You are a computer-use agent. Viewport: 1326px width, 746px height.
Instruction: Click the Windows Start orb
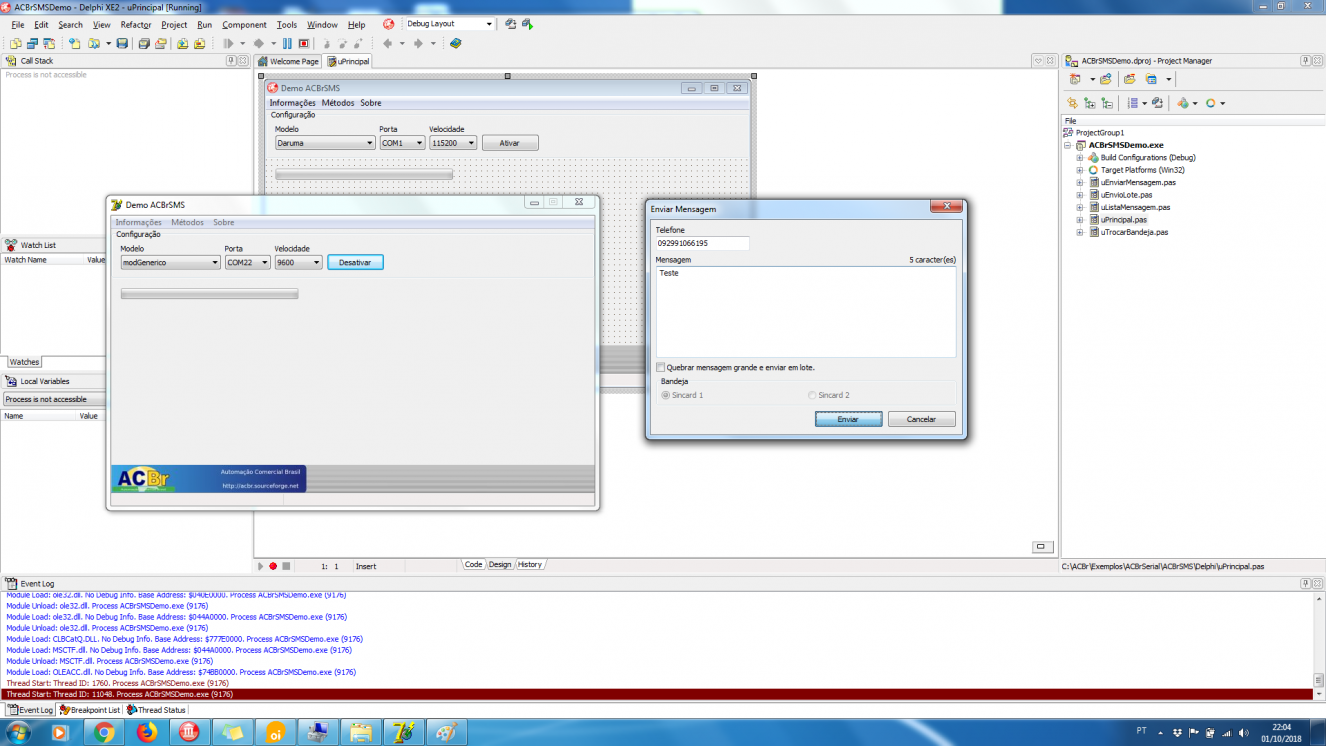(18, 732)
